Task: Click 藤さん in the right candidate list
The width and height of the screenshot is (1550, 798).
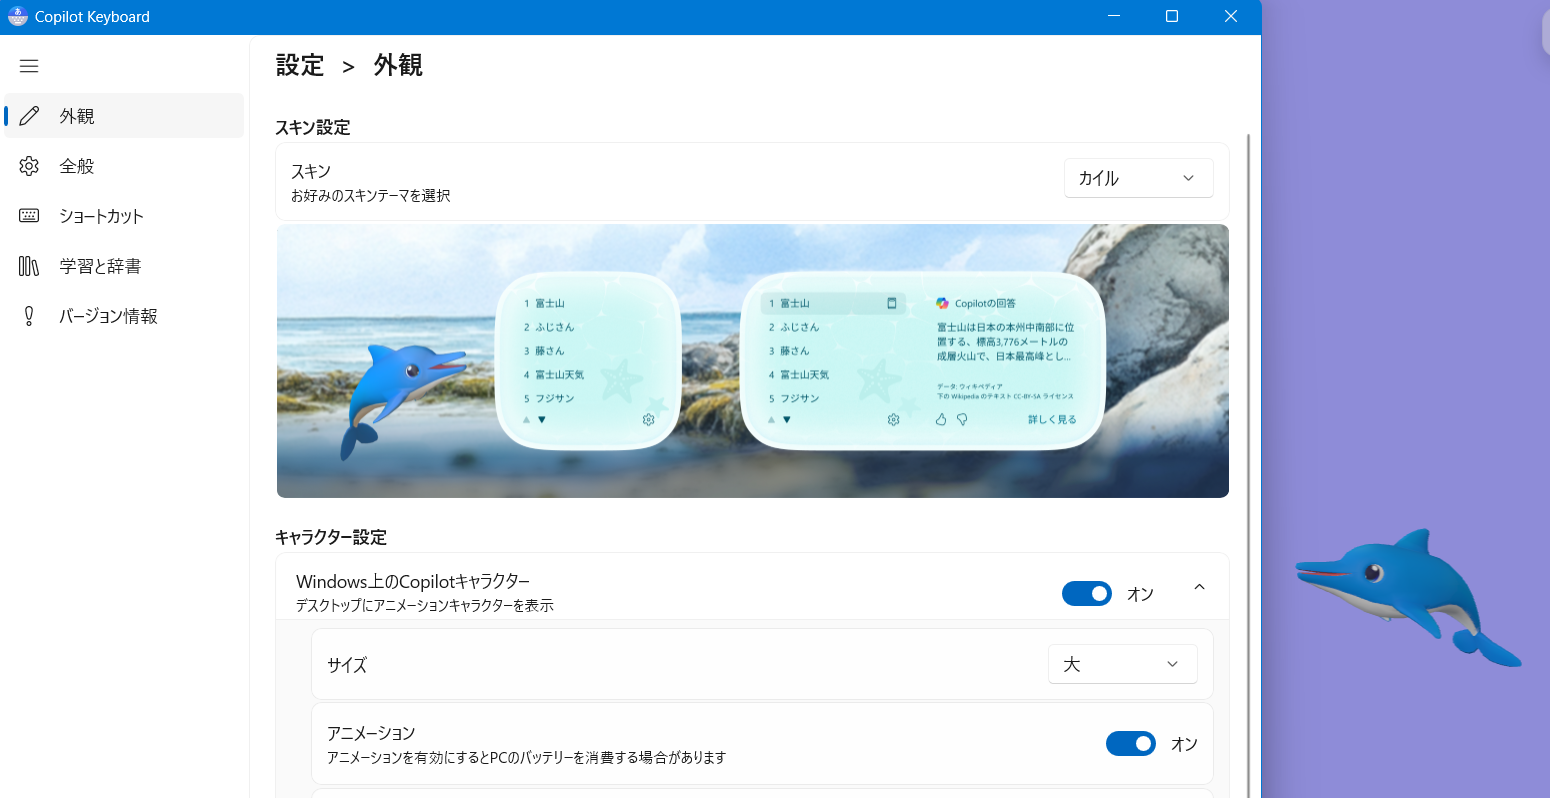Action: (x=794, y=351)
